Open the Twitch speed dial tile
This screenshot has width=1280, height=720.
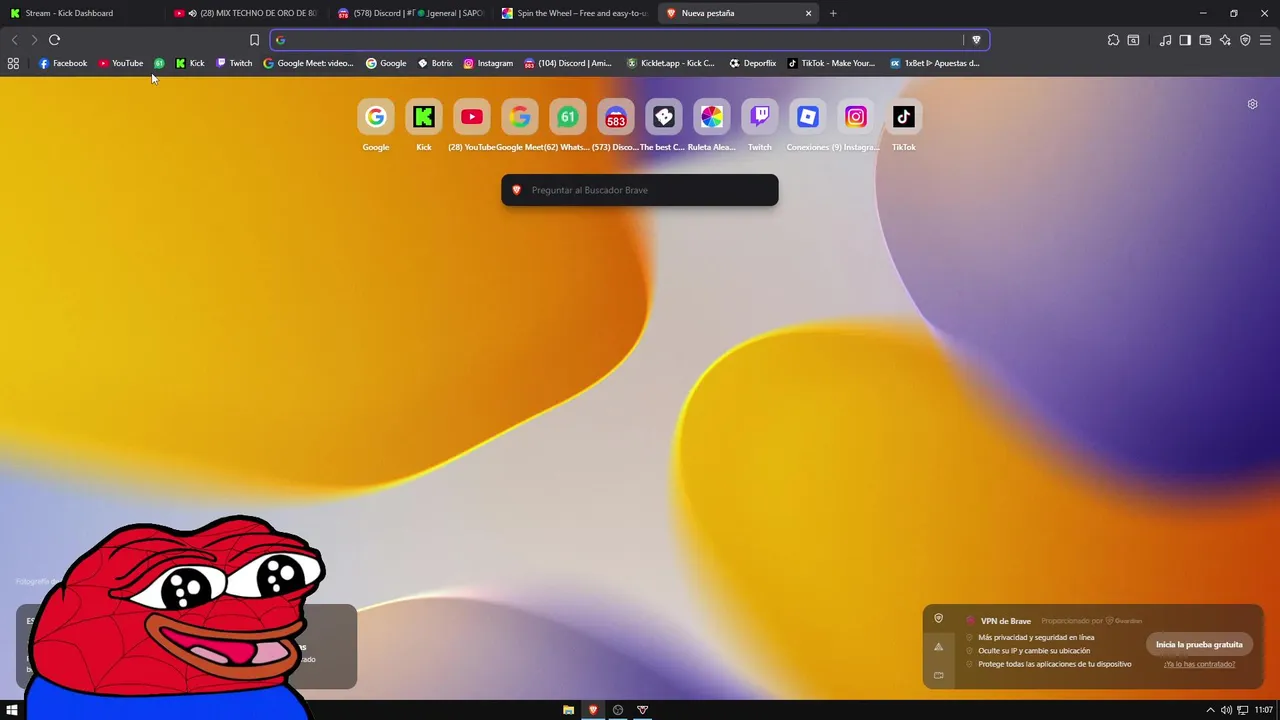click(760, 117)
